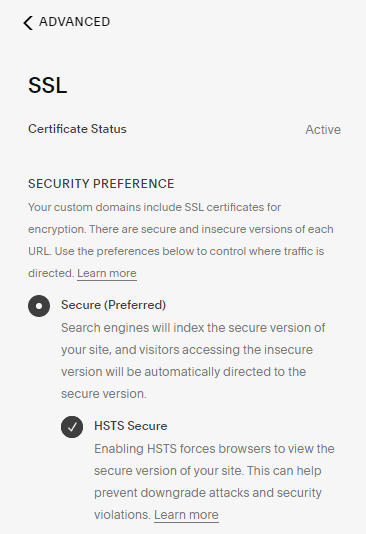Open Learn more link about HSTS violations
Image resolution: width=366 pixels, height=534 pixels.
(186, 515)
